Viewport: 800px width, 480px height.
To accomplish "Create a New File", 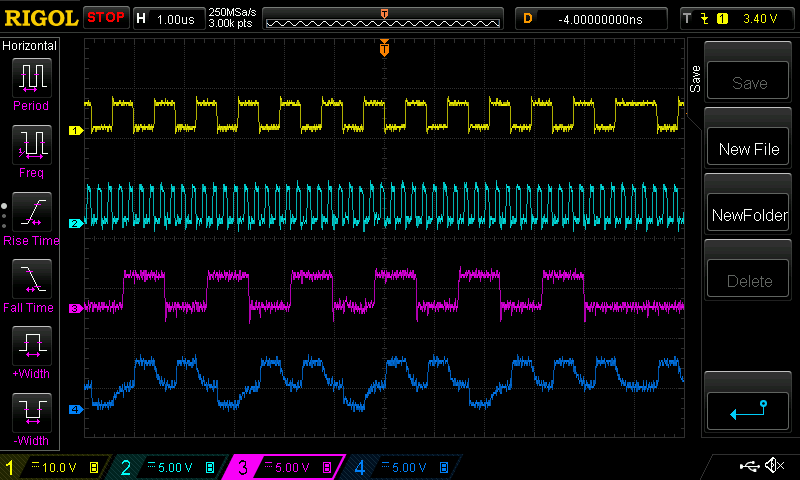I will tap(748, 147).
